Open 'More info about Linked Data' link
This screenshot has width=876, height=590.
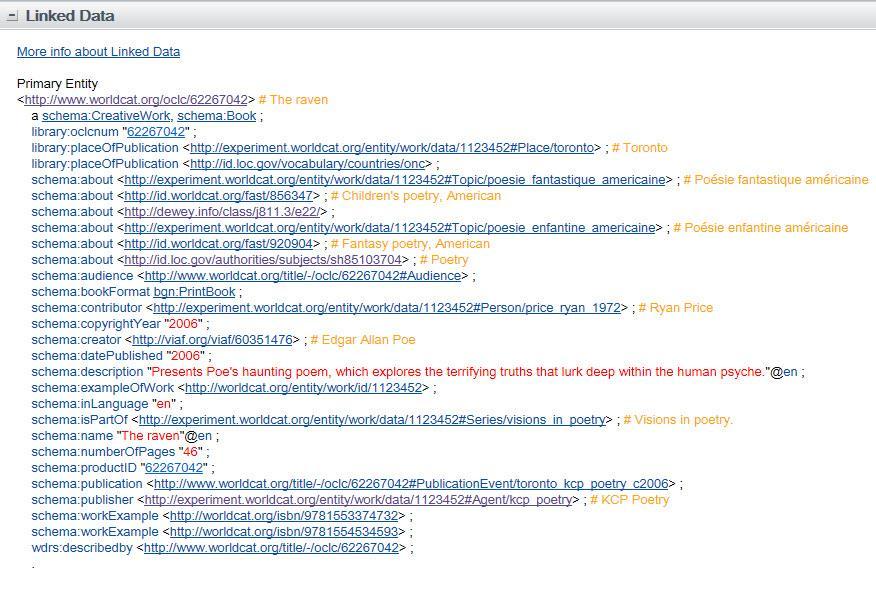[98, 52]
